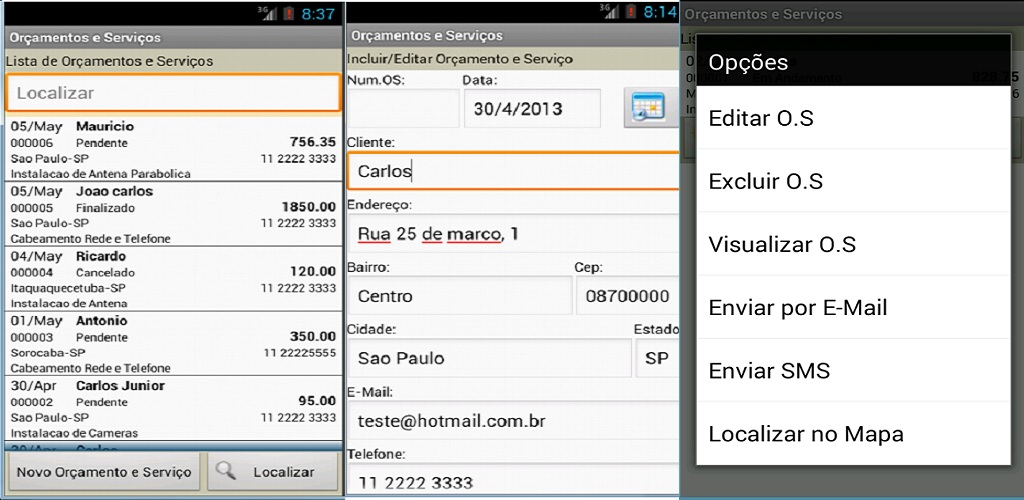
Task: Click the Cliente field containing Carlos
Action: [513, 171]
